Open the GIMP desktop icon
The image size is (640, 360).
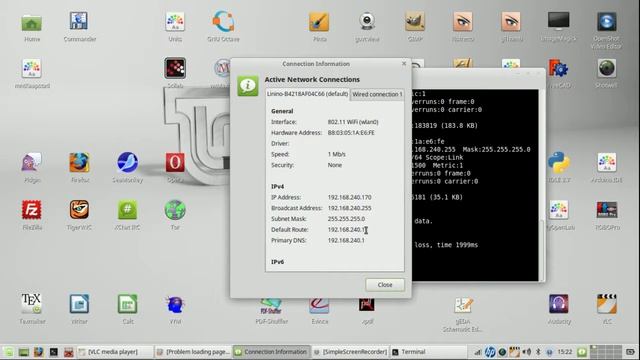pyautogui.click(x=415, y=21)
